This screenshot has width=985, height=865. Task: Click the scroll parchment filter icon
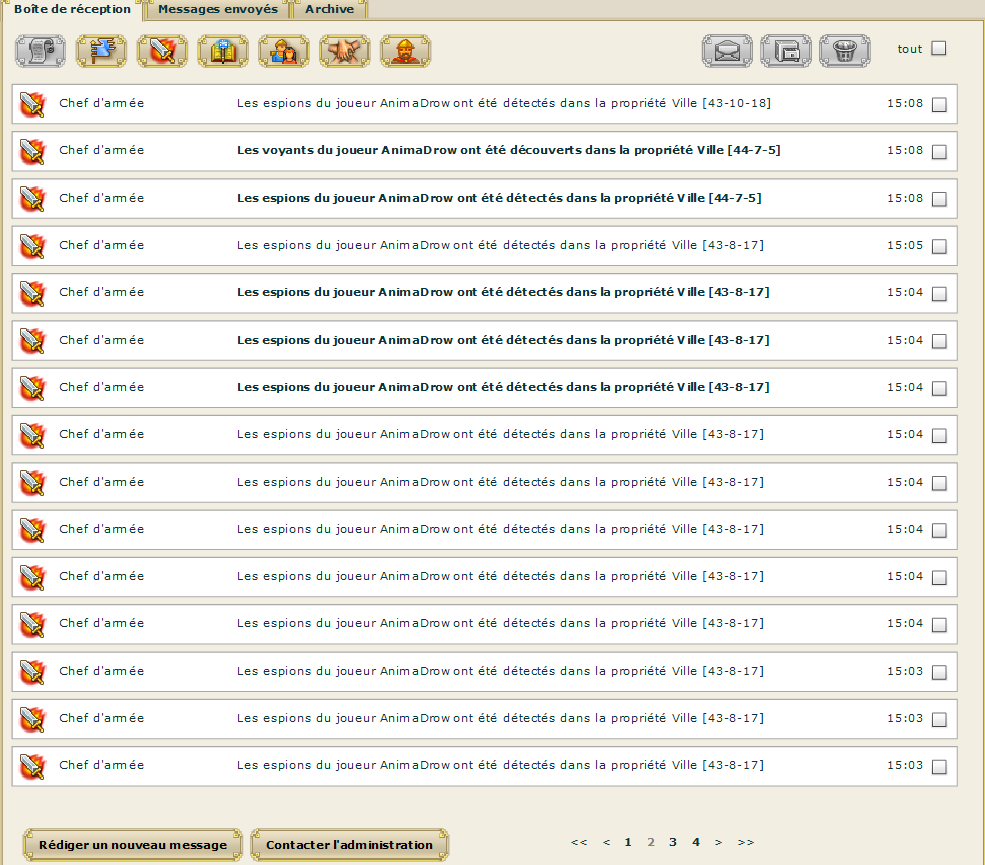[x=40, y=51]
